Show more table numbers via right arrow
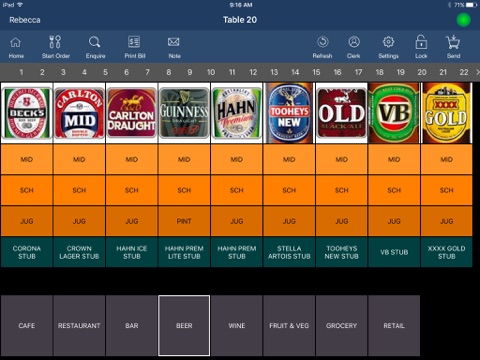 (x=477, y=72)
